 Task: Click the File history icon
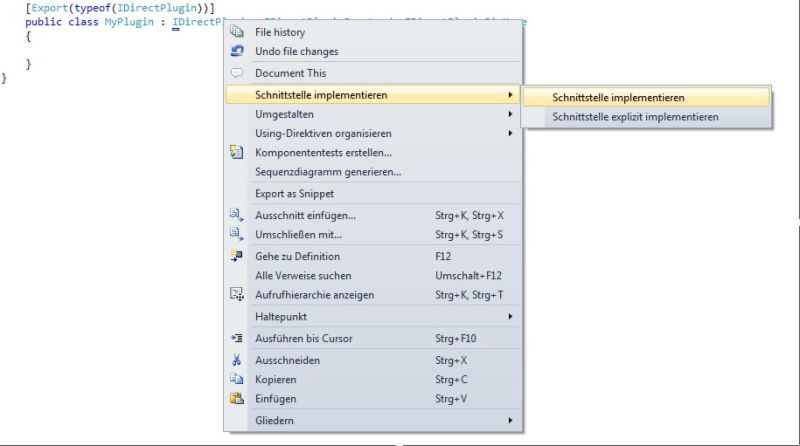(x=237, y=32)
